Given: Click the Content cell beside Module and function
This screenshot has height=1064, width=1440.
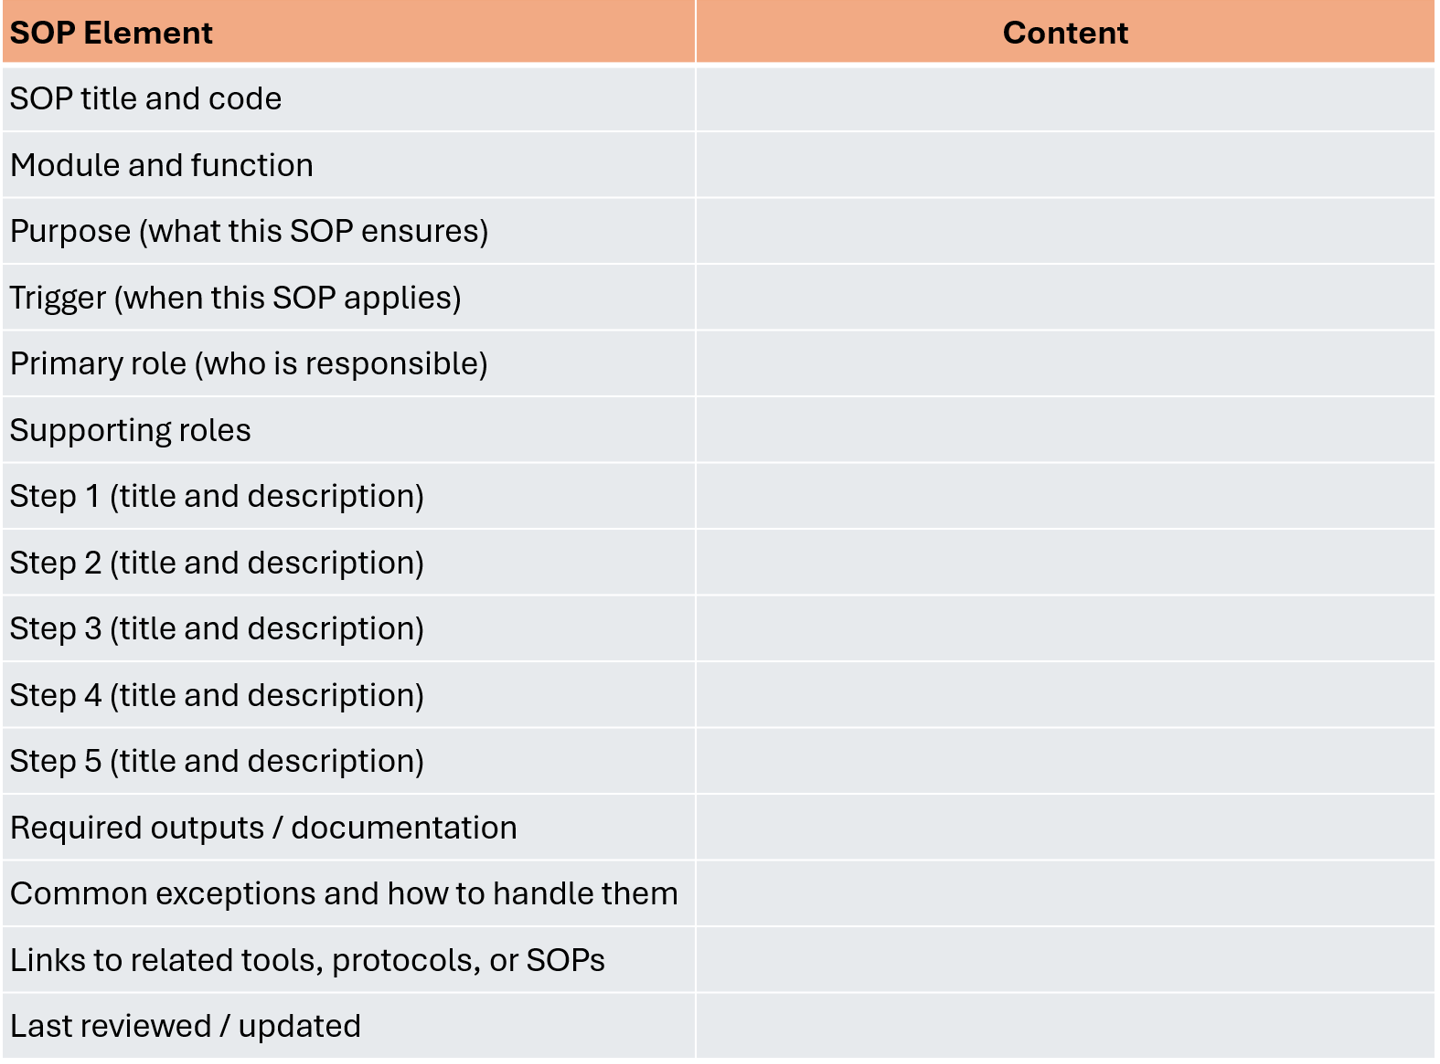Looking at the screenshot, I should pos(1065,165).
